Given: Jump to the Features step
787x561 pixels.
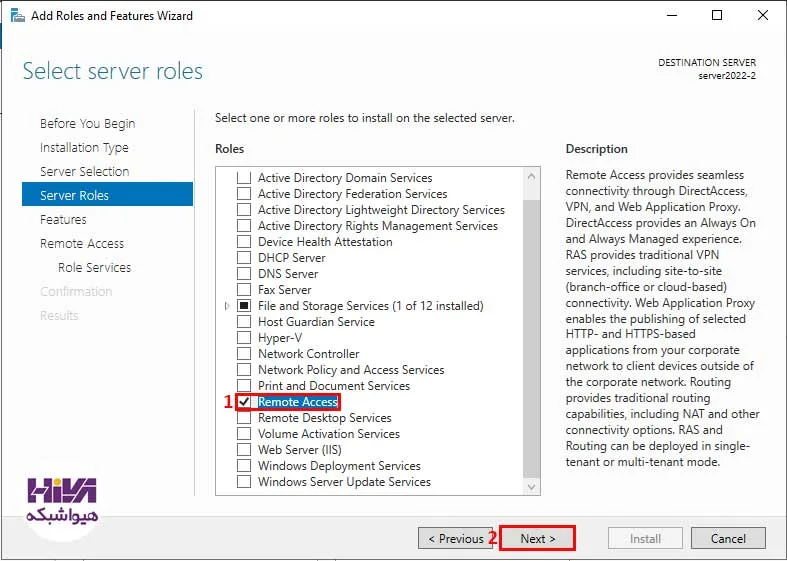Looking at the screenshot, I should pos(63,219).
